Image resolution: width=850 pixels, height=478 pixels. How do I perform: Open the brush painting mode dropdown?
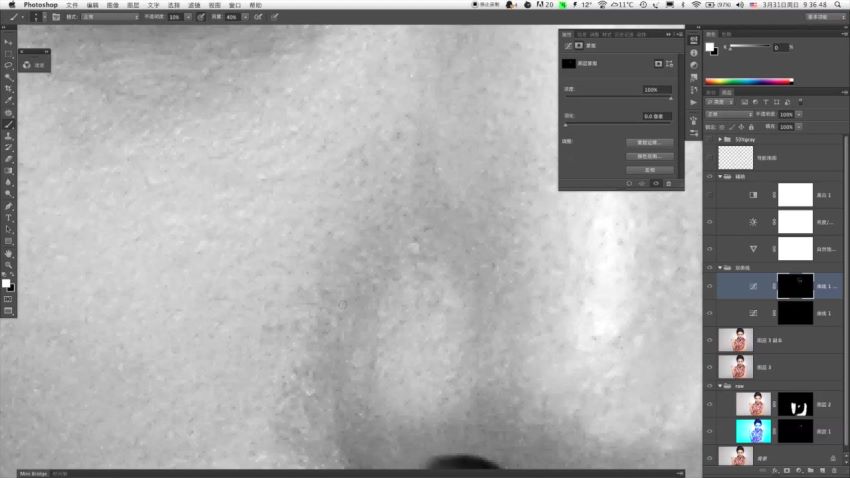[x=110, y=17]
